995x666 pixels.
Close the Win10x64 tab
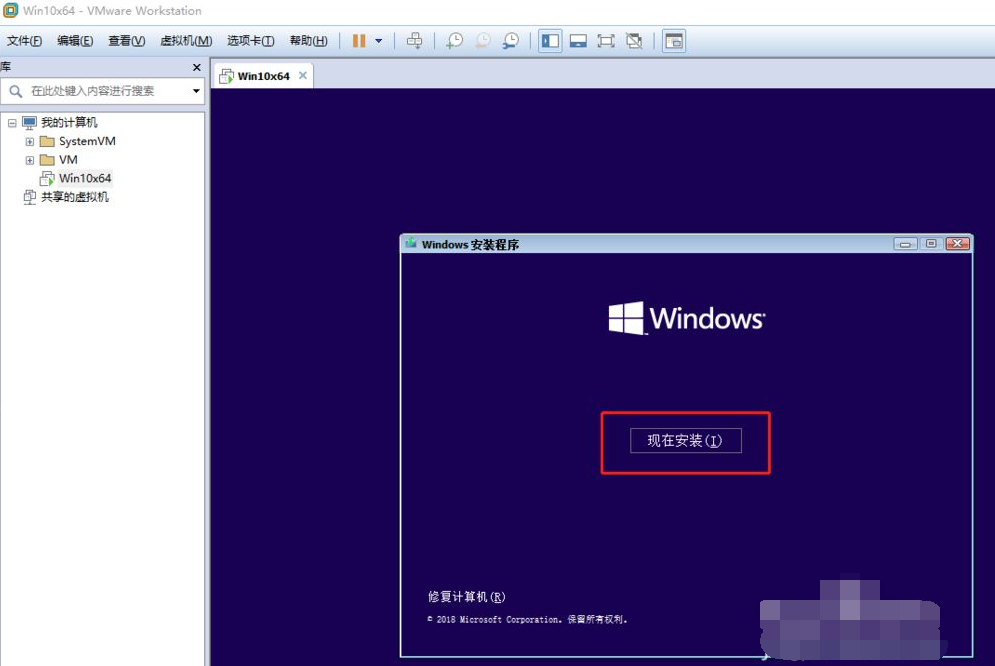tap(303, 76)
